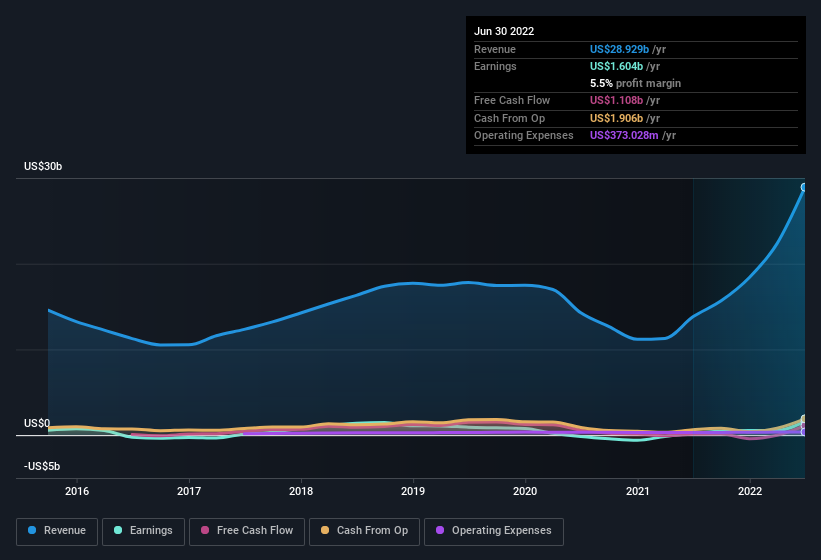Click the 5.5% profit margin text
The height and width of the screenshot is (560, 821).
click(x=635, y=83)
